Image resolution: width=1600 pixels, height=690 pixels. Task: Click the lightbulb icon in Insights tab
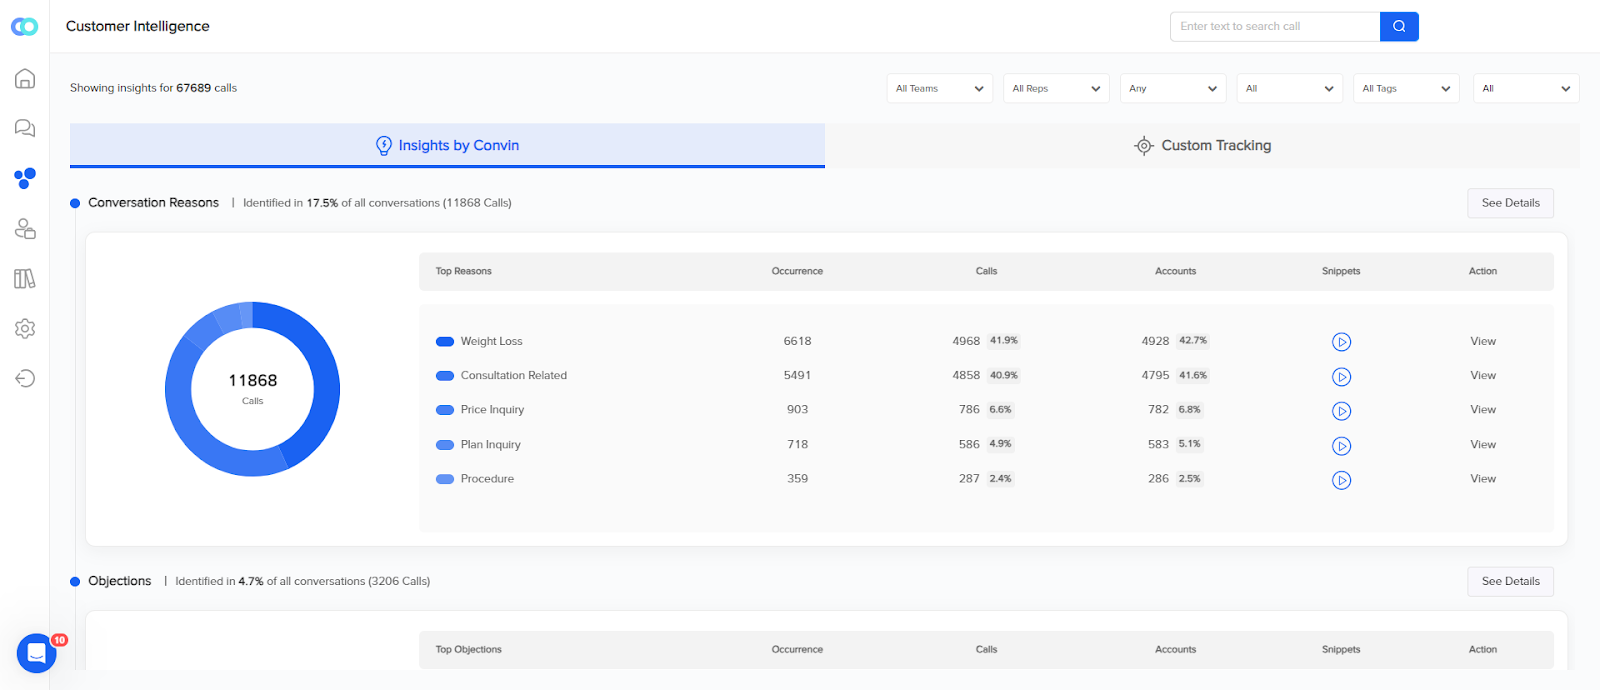point(384,145)
